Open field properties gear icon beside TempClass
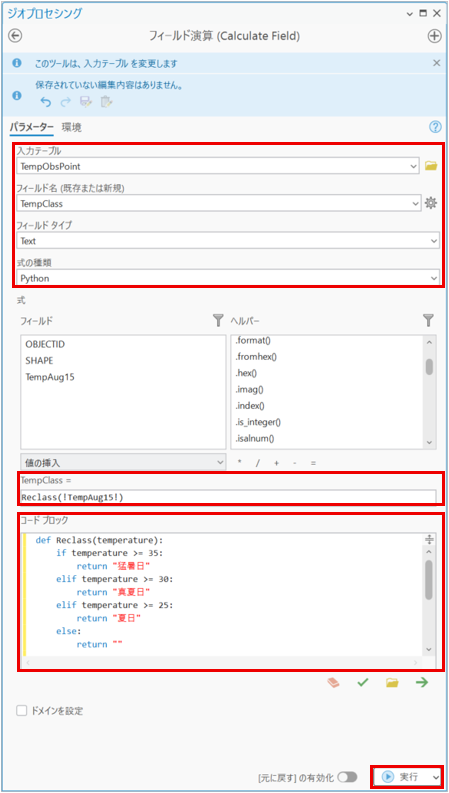 [431, 203]
